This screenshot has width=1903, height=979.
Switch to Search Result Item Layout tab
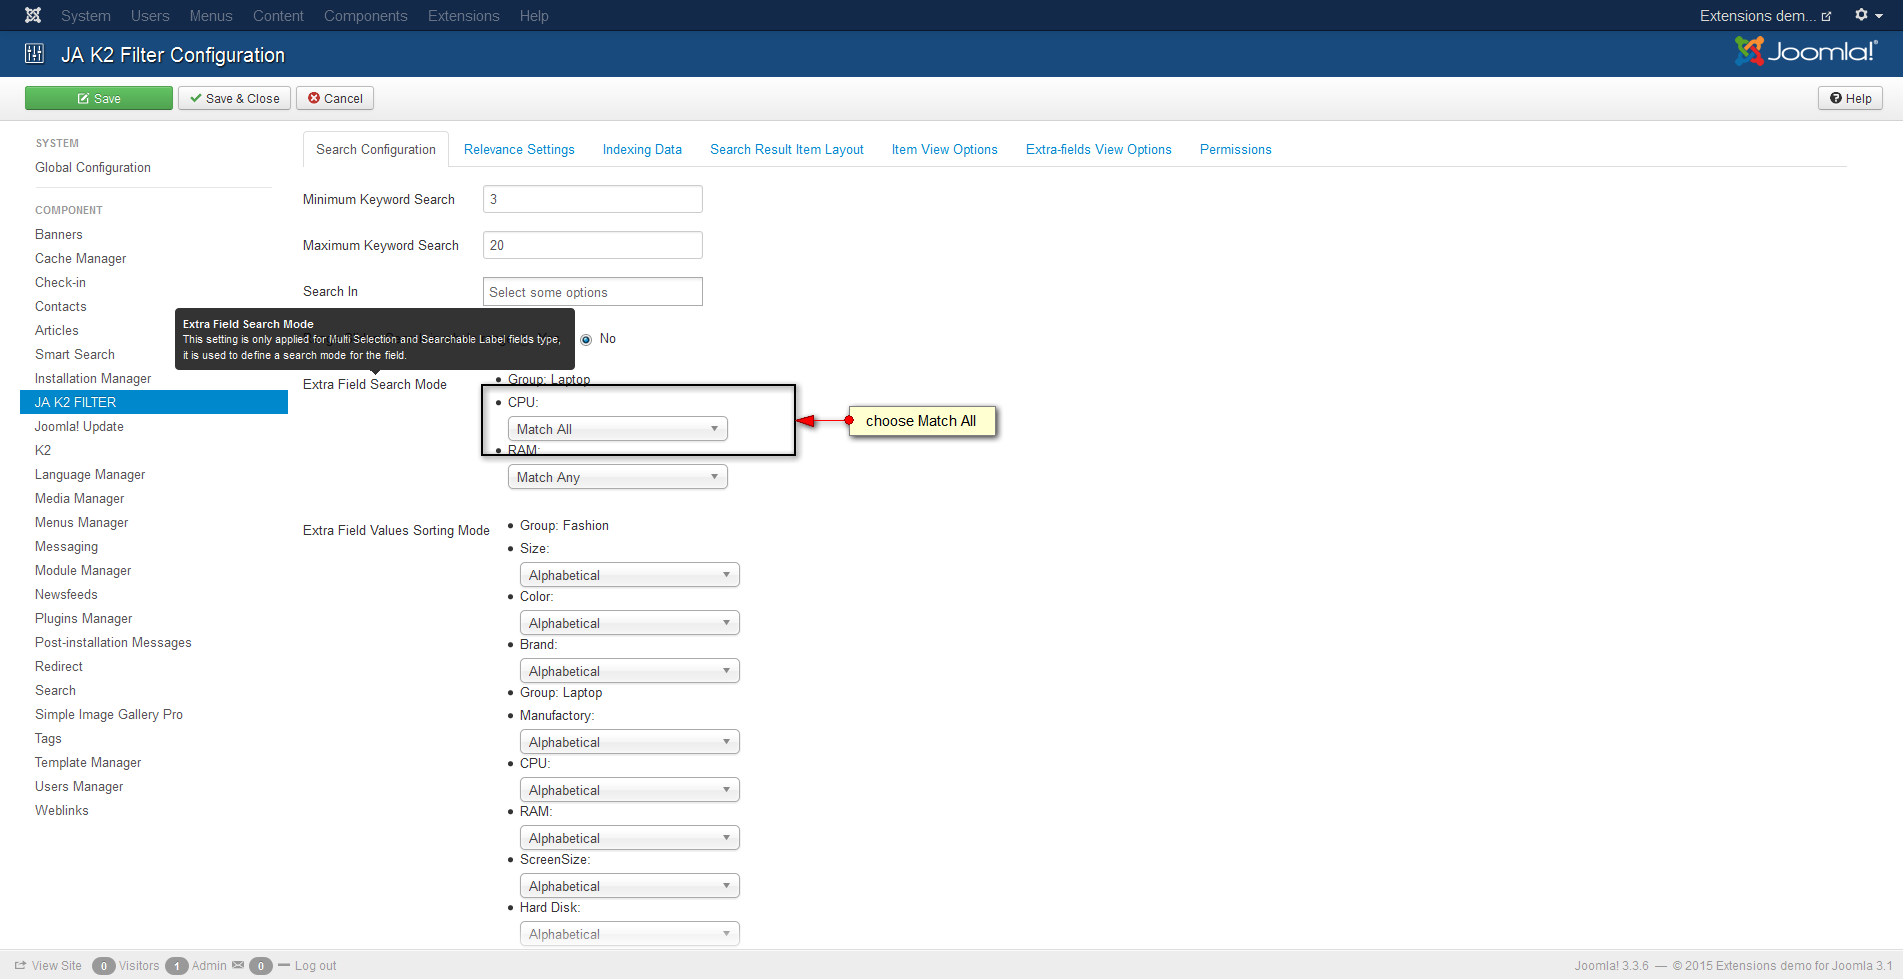[787, 149]
